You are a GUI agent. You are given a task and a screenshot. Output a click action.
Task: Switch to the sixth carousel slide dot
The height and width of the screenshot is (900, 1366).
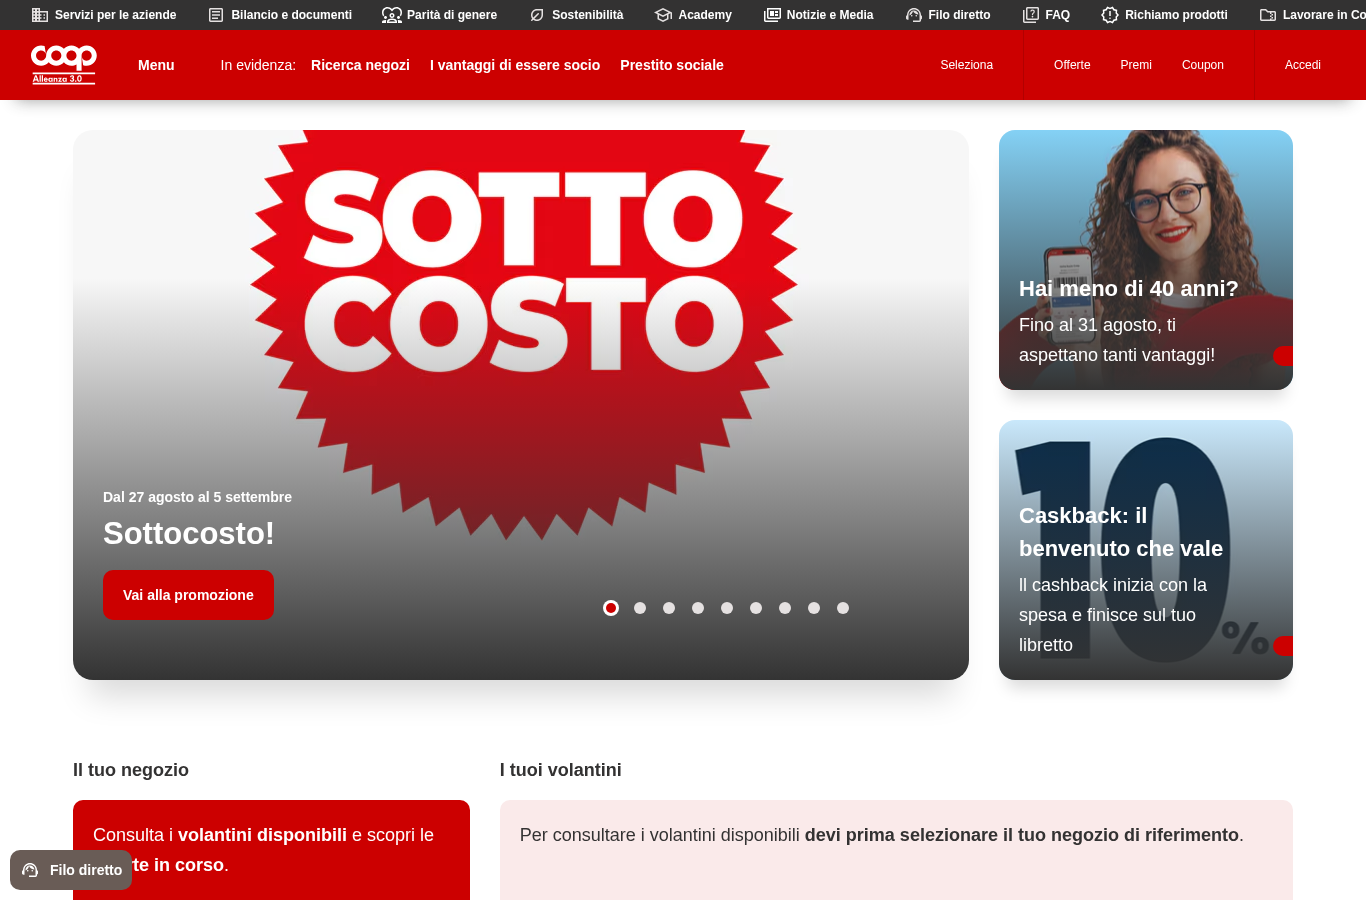756,608
